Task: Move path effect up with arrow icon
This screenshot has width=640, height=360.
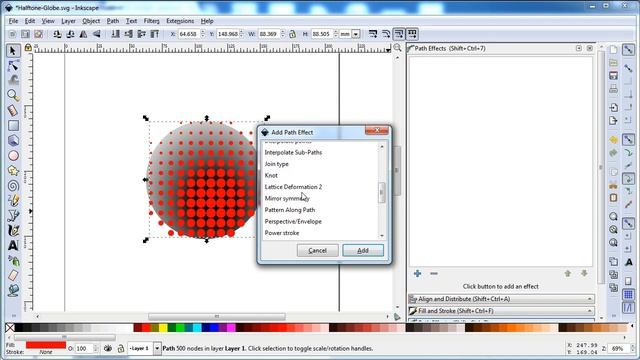Action: click(567, 273)
